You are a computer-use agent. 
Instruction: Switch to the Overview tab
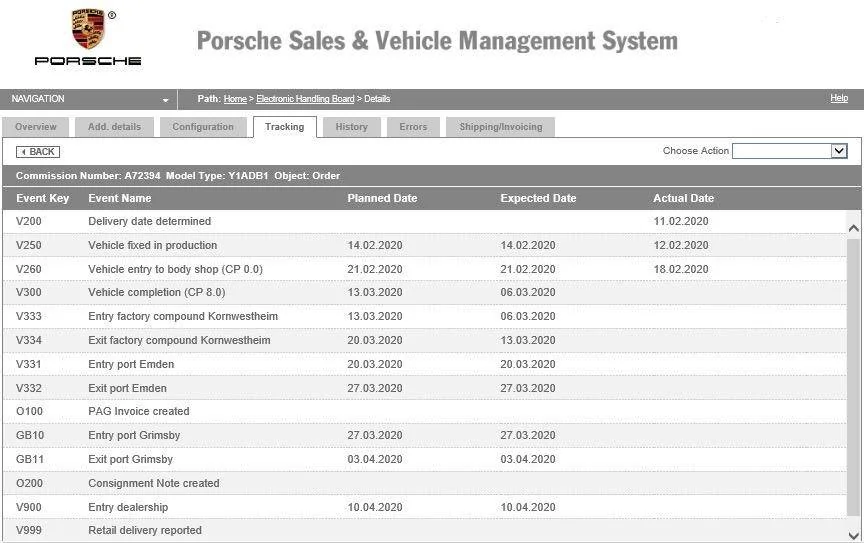tap(36, 127)
